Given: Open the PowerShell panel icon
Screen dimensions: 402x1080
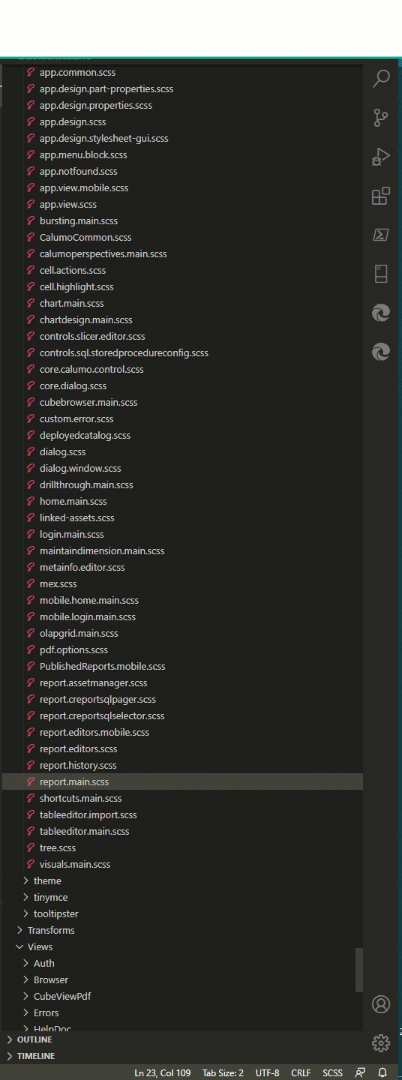Looking at the screenshot, I should click(381, 236).
